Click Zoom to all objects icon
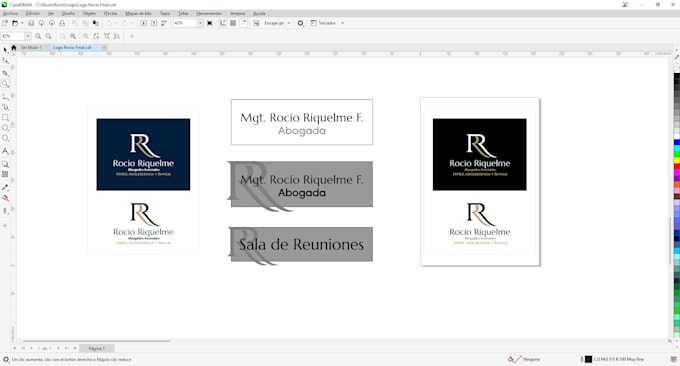 73,36
